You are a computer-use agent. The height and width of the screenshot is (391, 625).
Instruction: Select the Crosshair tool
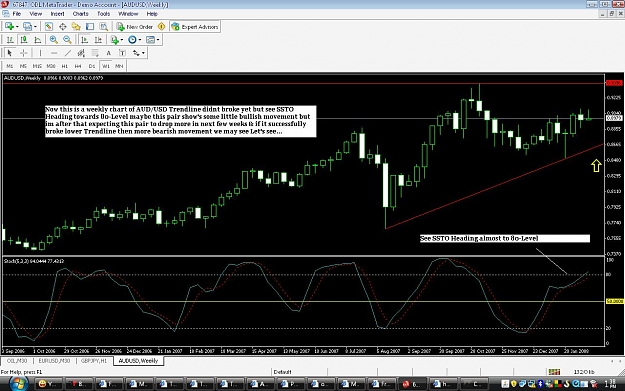pyautogui.click(x=24, y=53)
